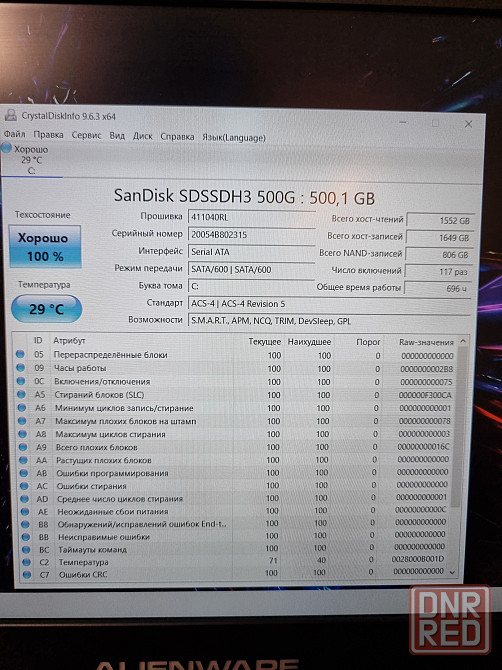Click the S.M.A.R.T. features field
Screen dimensions: 502x670
coord(329,321)
